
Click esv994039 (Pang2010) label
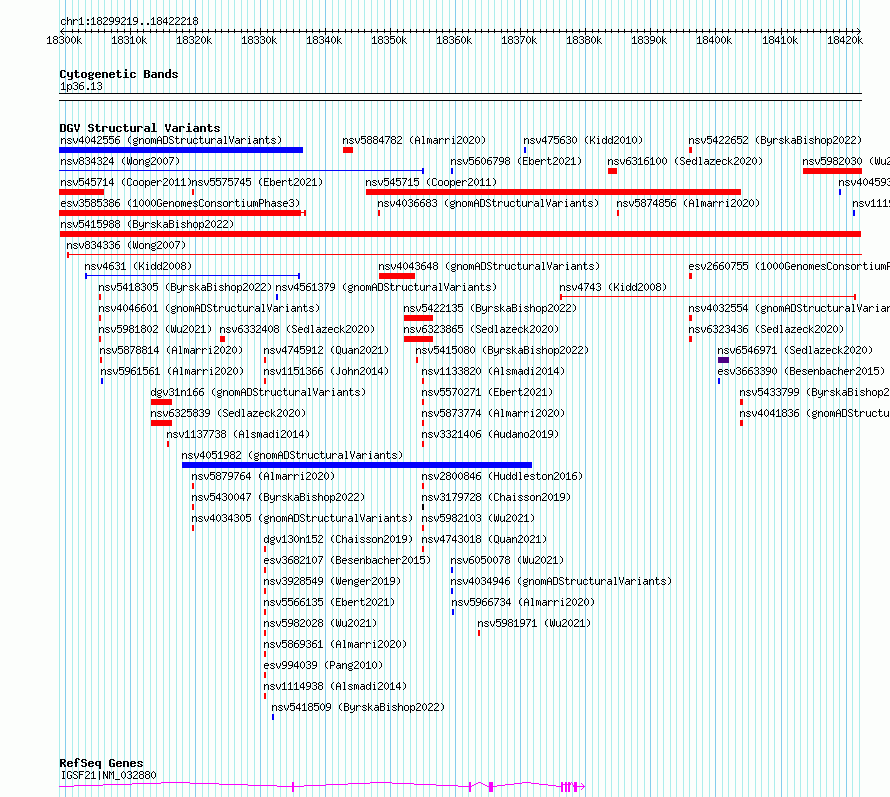click(x=323, y=665)
